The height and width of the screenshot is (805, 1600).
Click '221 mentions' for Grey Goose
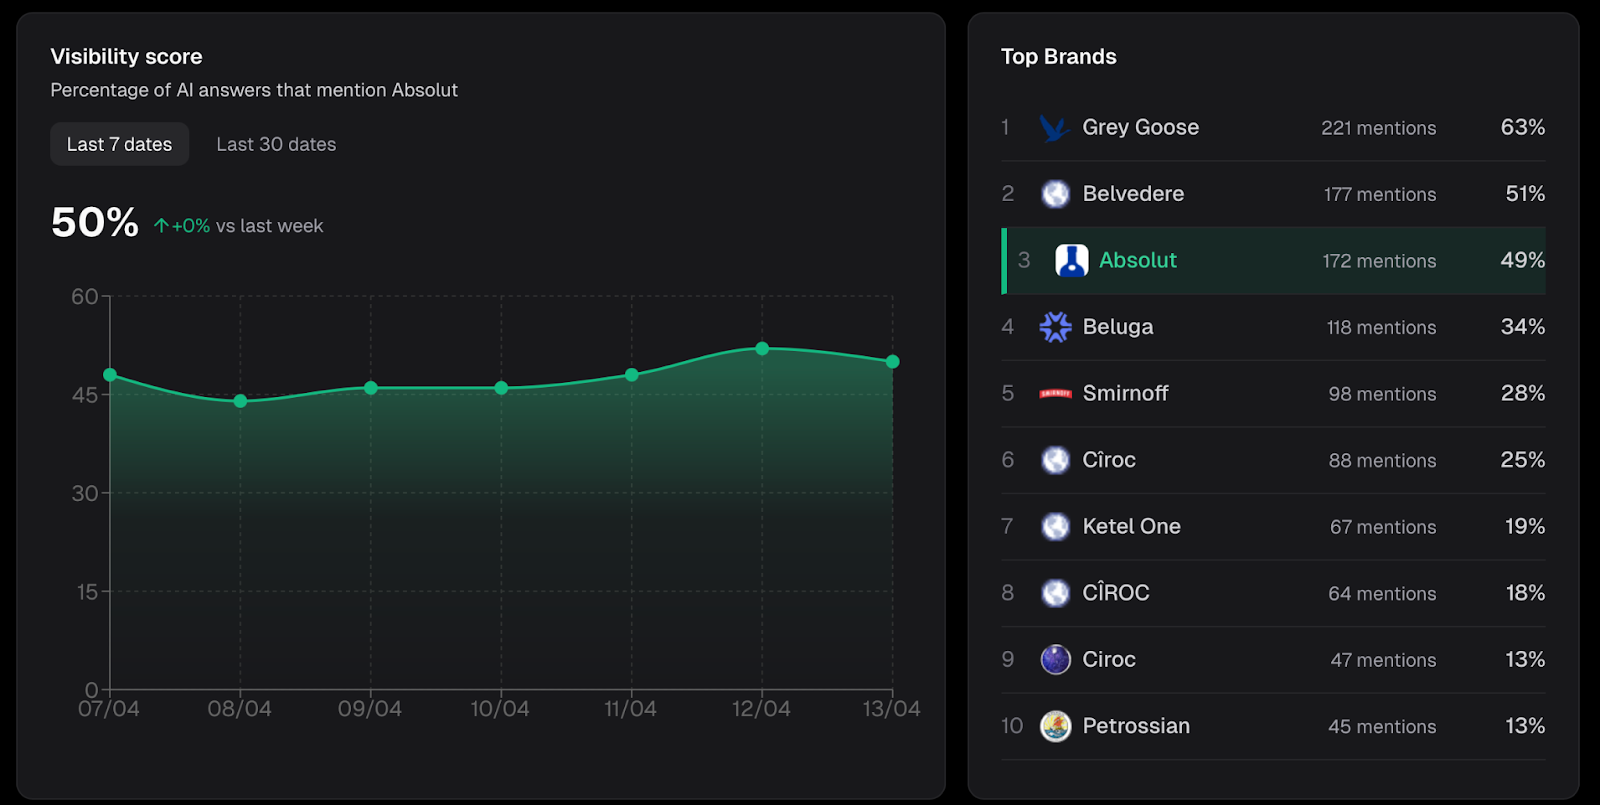(x=1378, y=128)
